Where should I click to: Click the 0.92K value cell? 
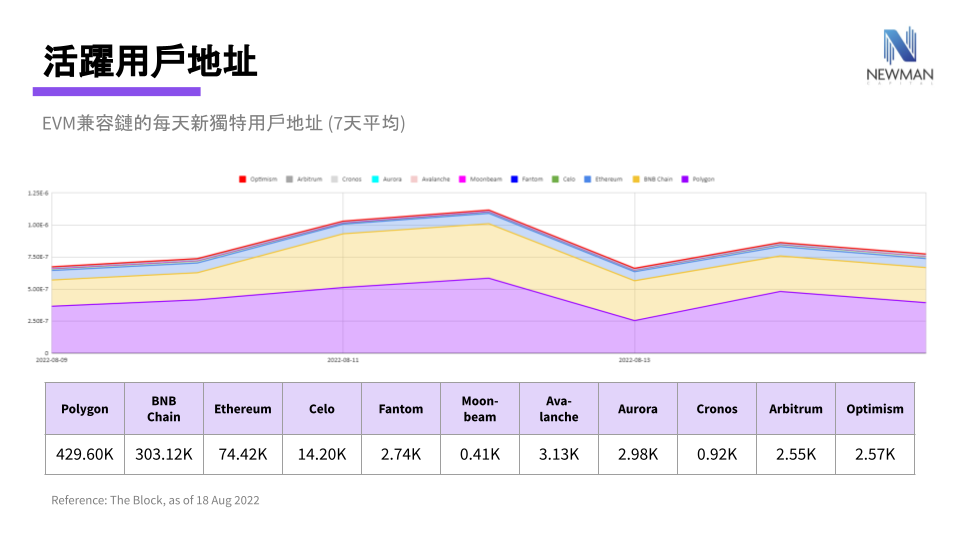(x=716, y=454)
